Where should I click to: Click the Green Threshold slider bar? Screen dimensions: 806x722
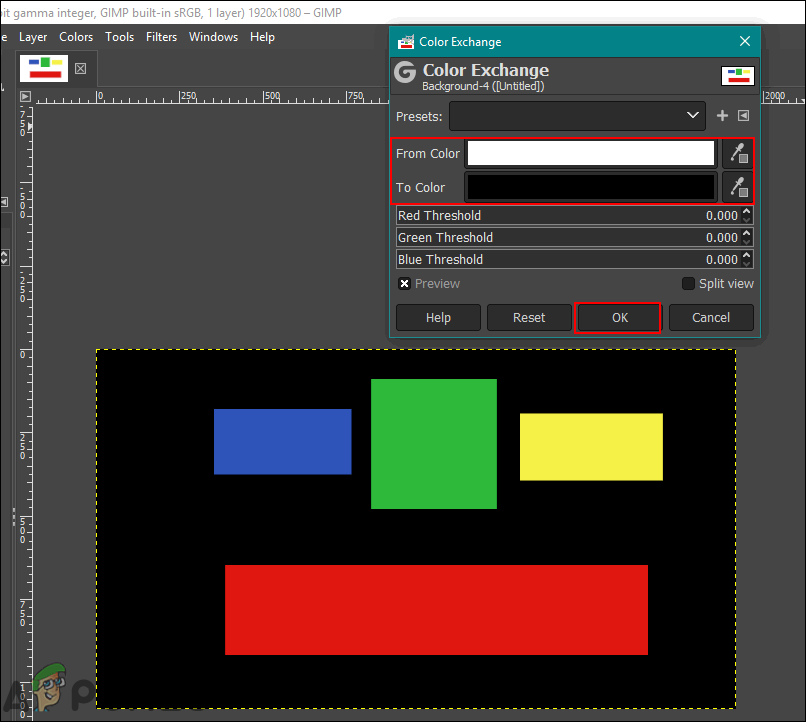click(560, 237)
